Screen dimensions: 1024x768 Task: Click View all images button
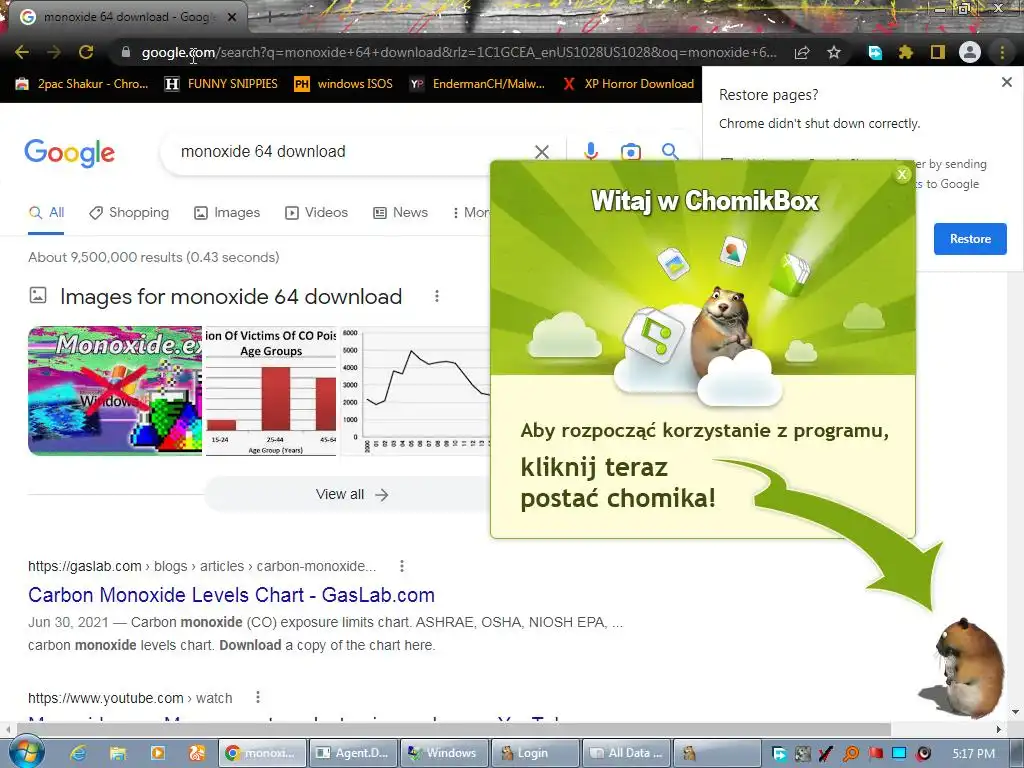click(x=351, y=494)
